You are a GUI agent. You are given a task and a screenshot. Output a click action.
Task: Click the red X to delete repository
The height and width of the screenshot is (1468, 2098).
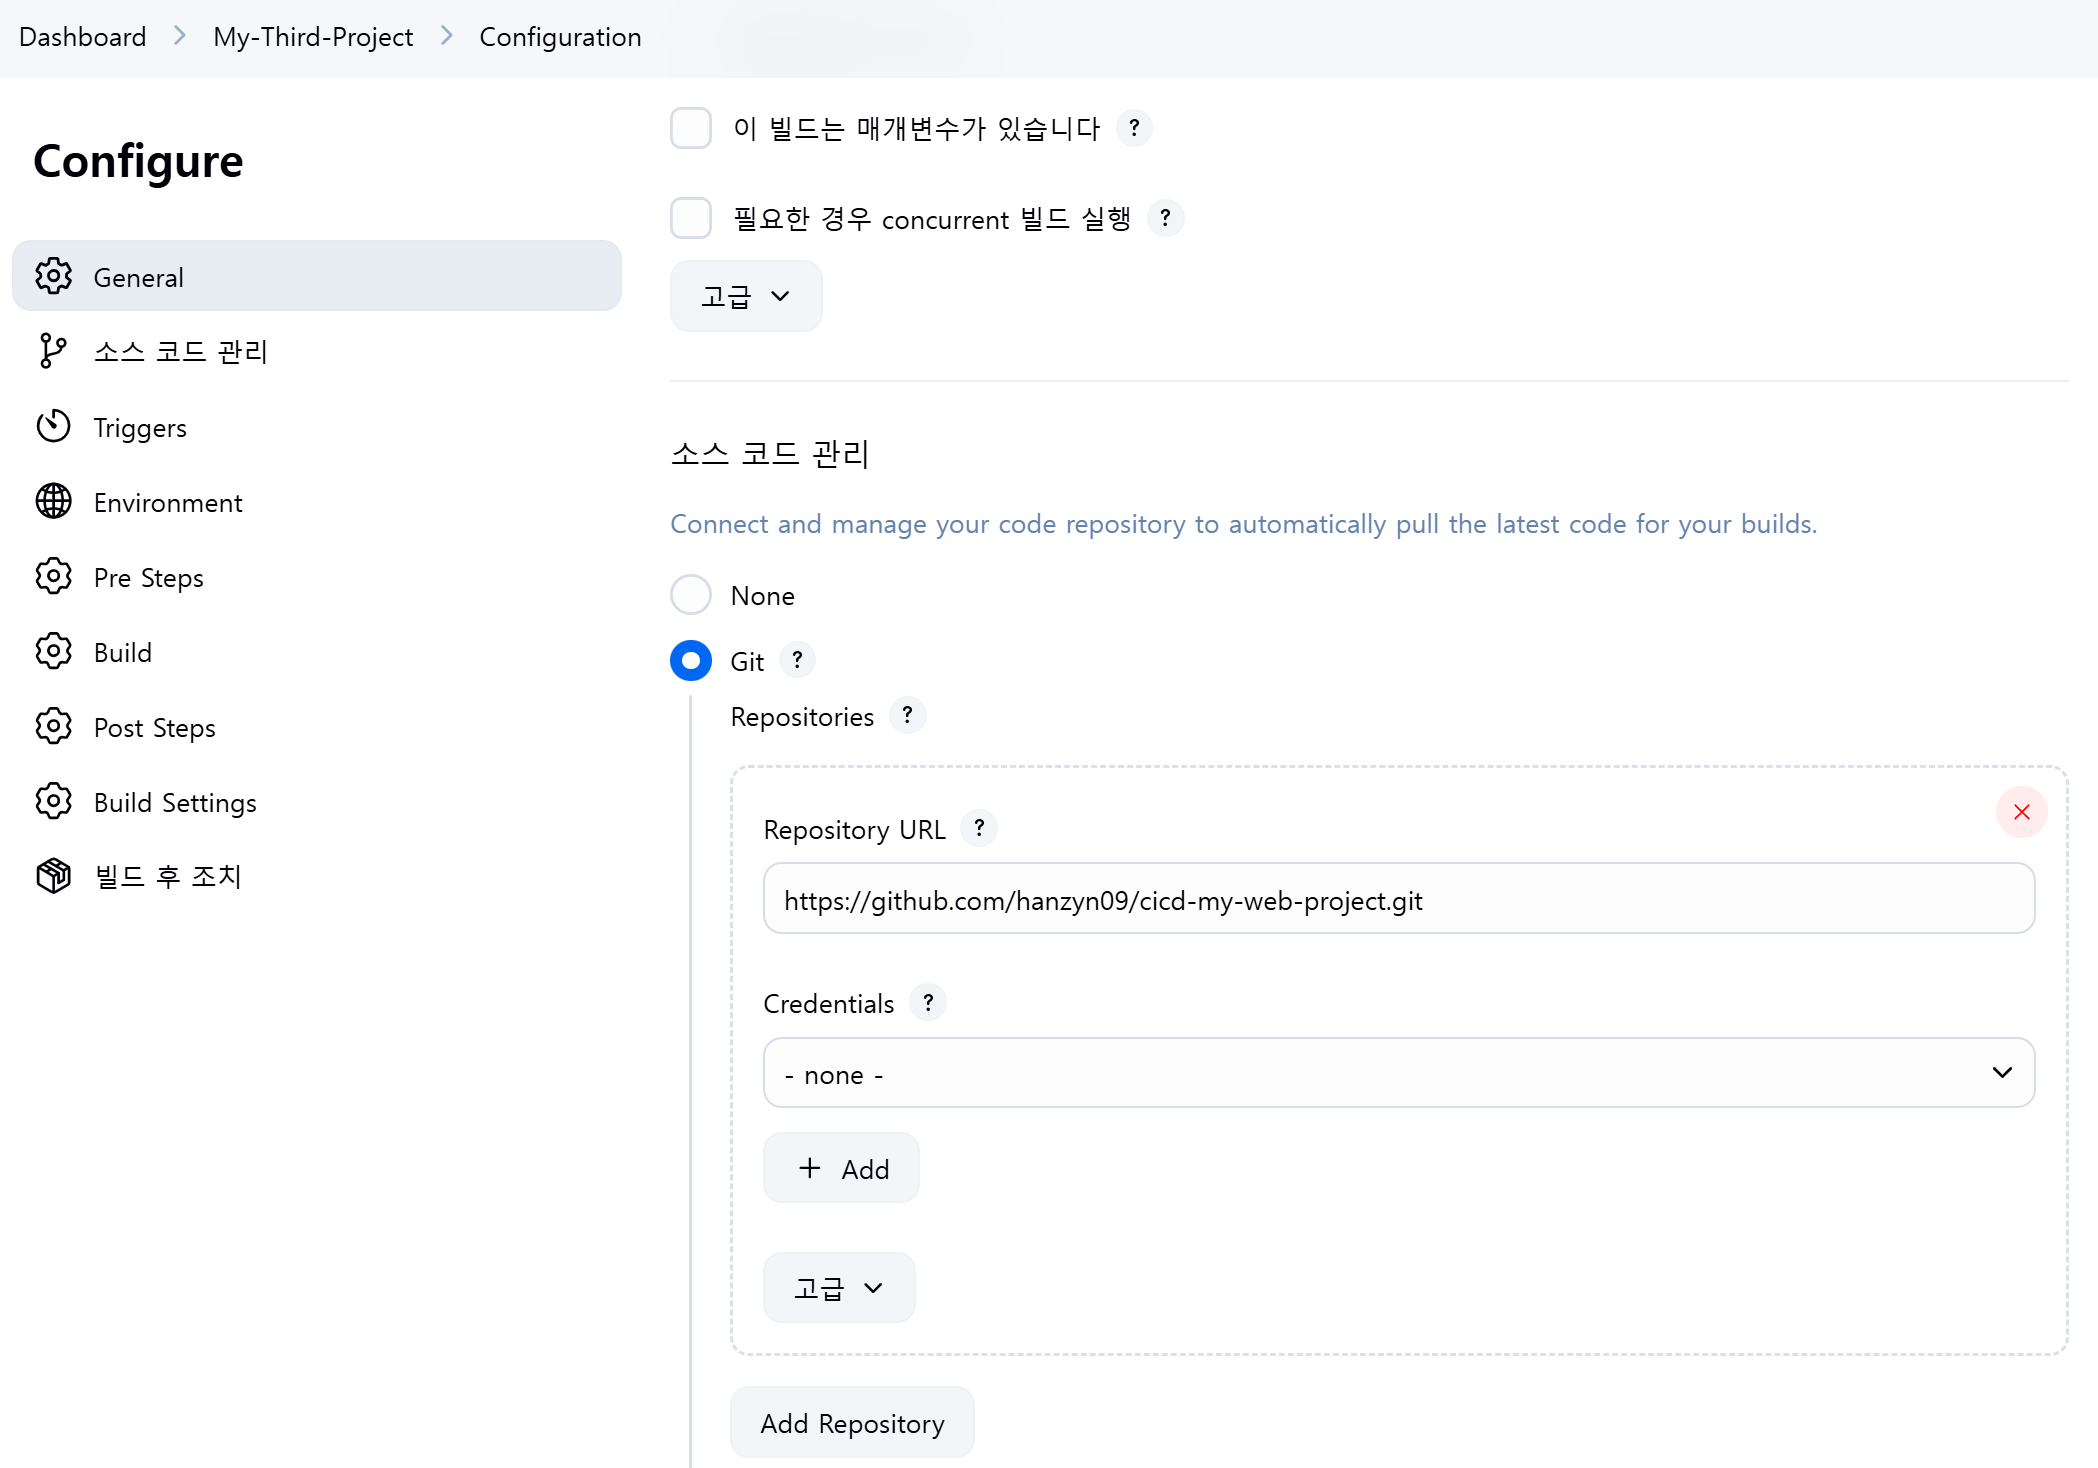click(2021, 812)
